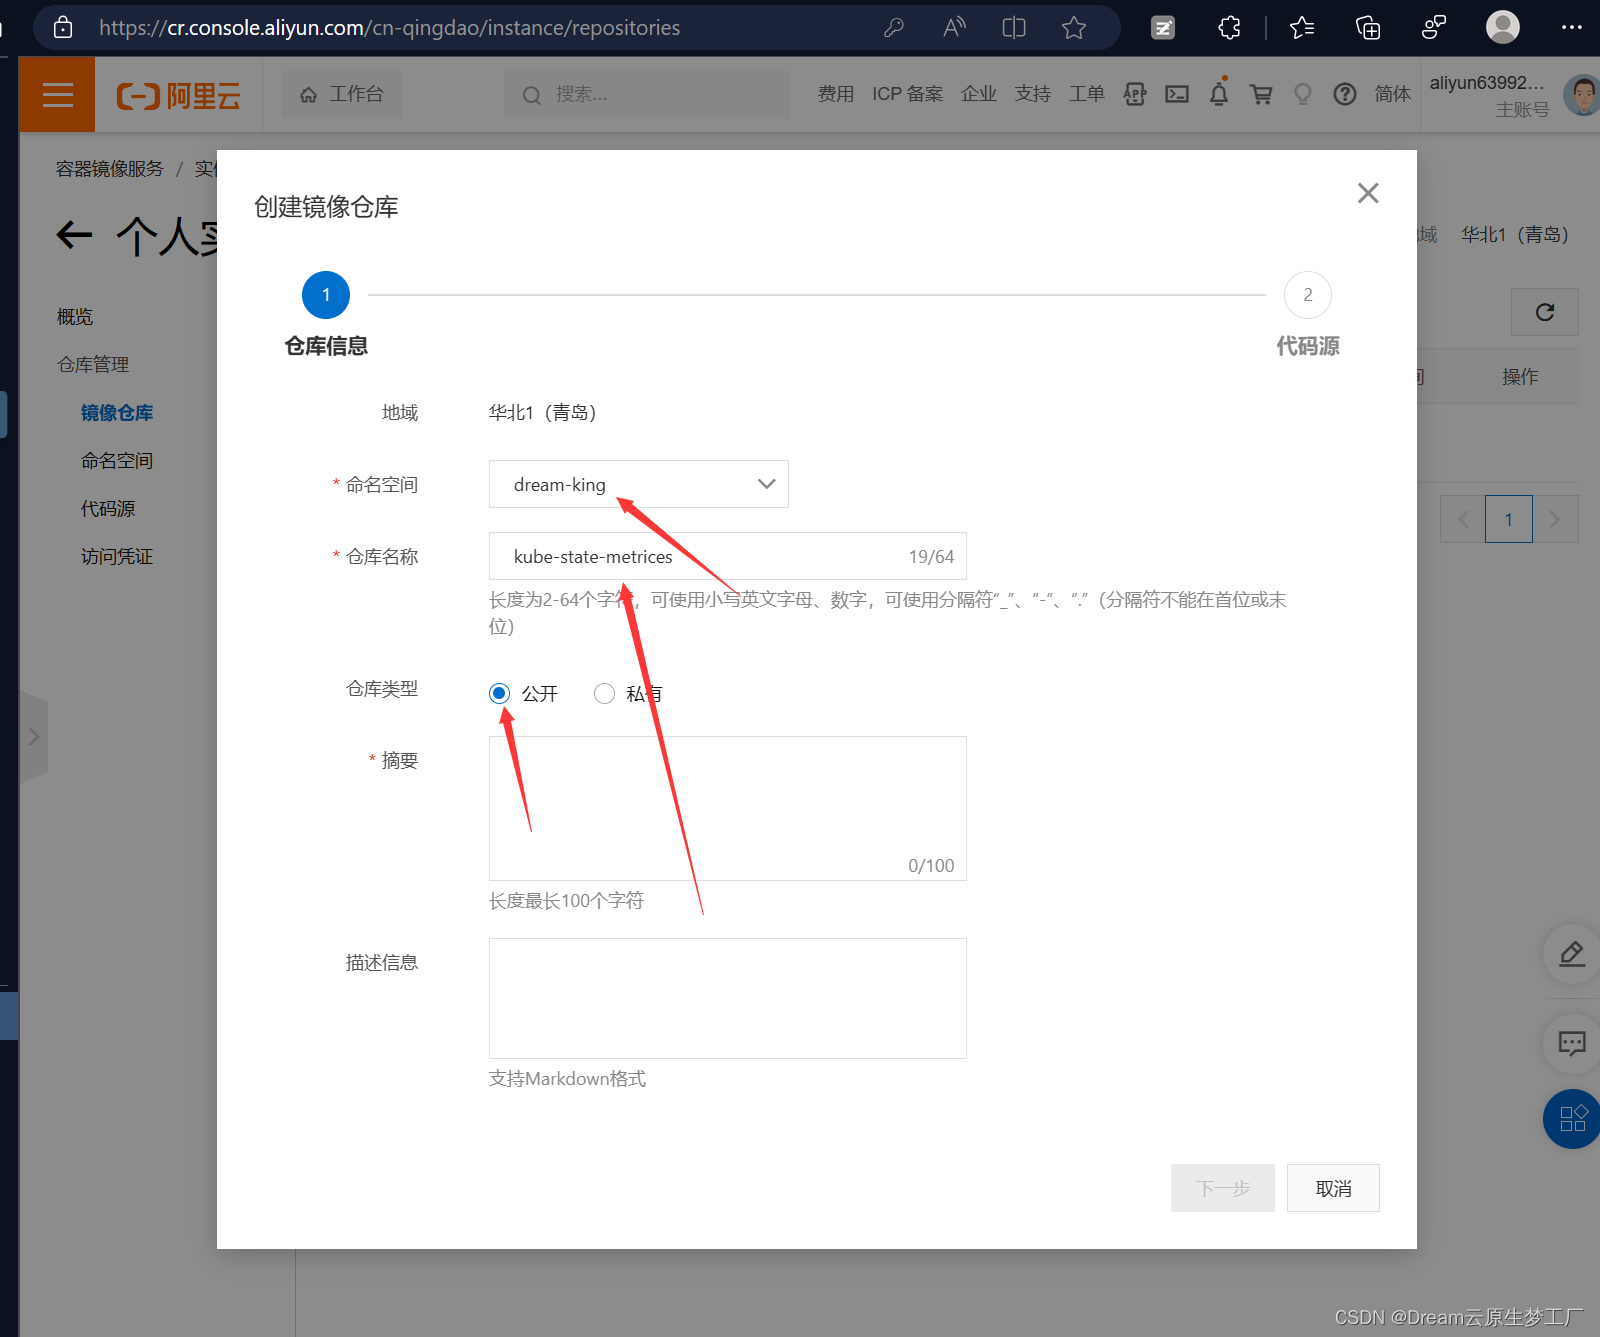Click the Aliyun logo
This screenshot has width=1600, height=1337.
tap(179, 96)
